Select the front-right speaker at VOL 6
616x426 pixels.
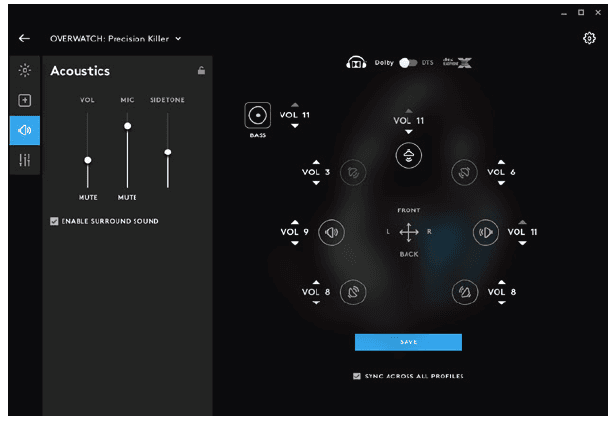(x=464, y=172)
